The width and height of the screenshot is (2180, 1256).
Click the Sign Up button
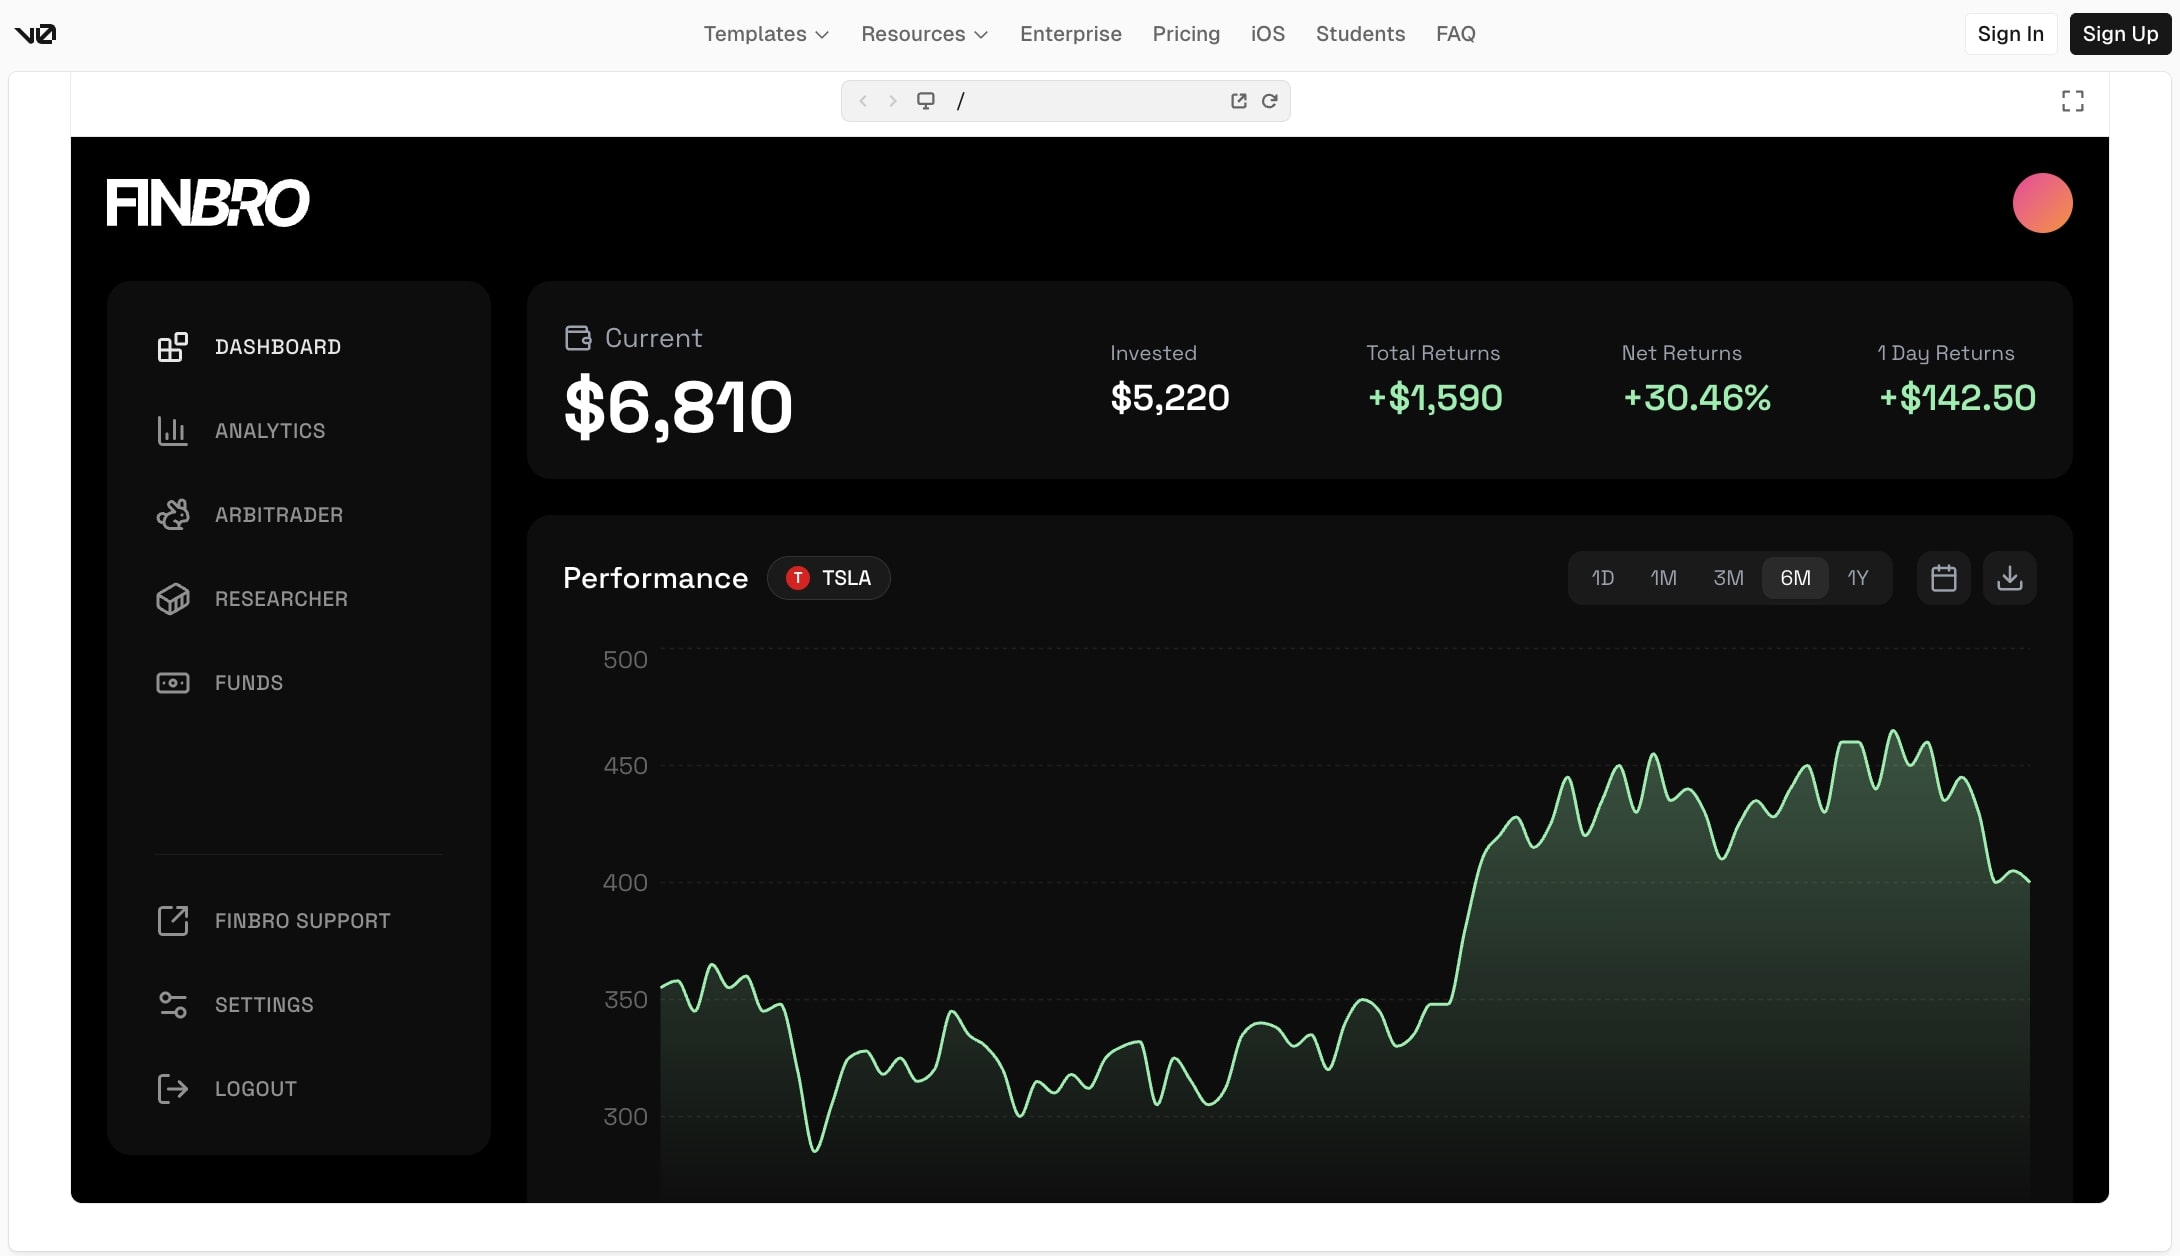[2119, 34]
